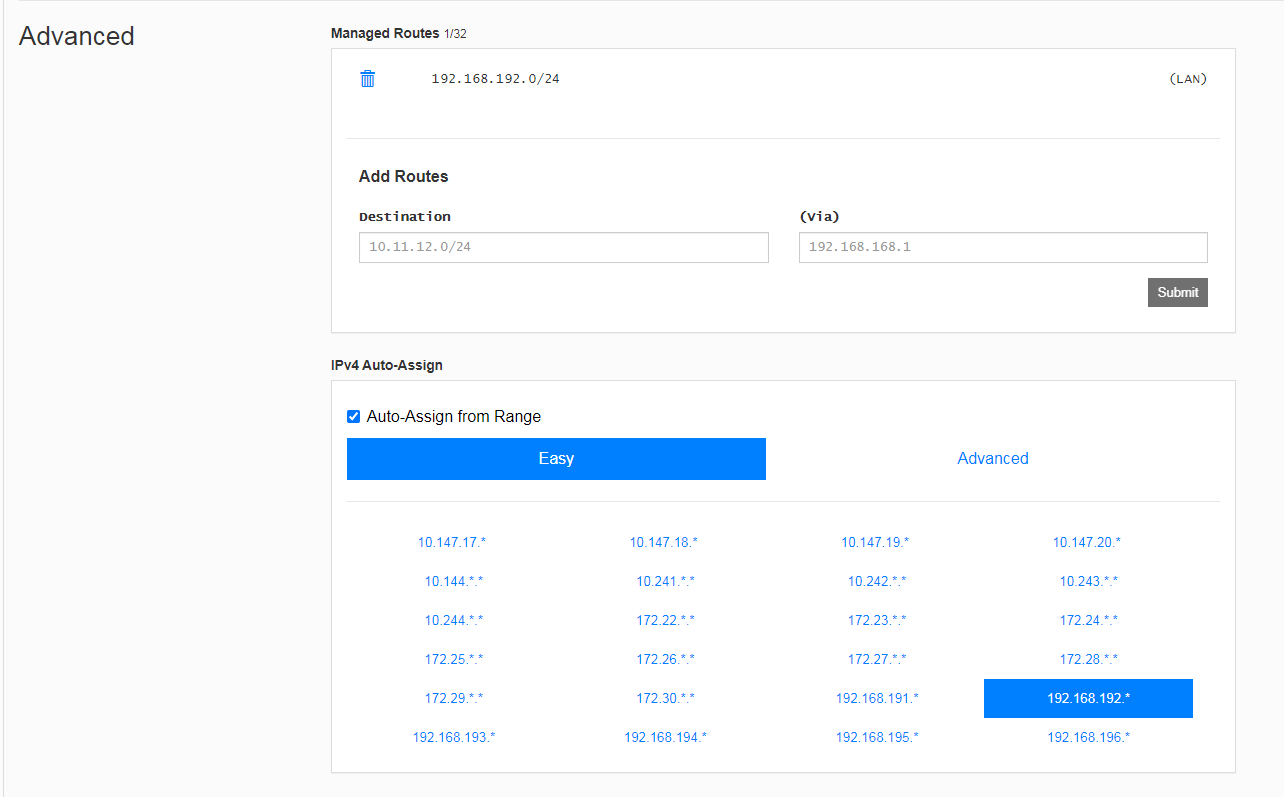The width and height of the screenshot is (1284, 797).
Task: Choose the 10.147.20.* IP range
Action: tap(1087, 542)
